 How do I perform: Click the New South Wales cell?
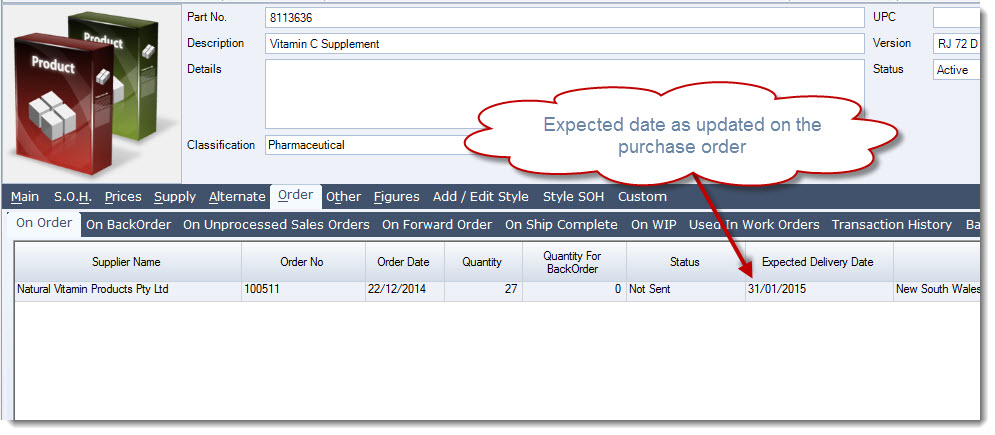tap(939, 290)
